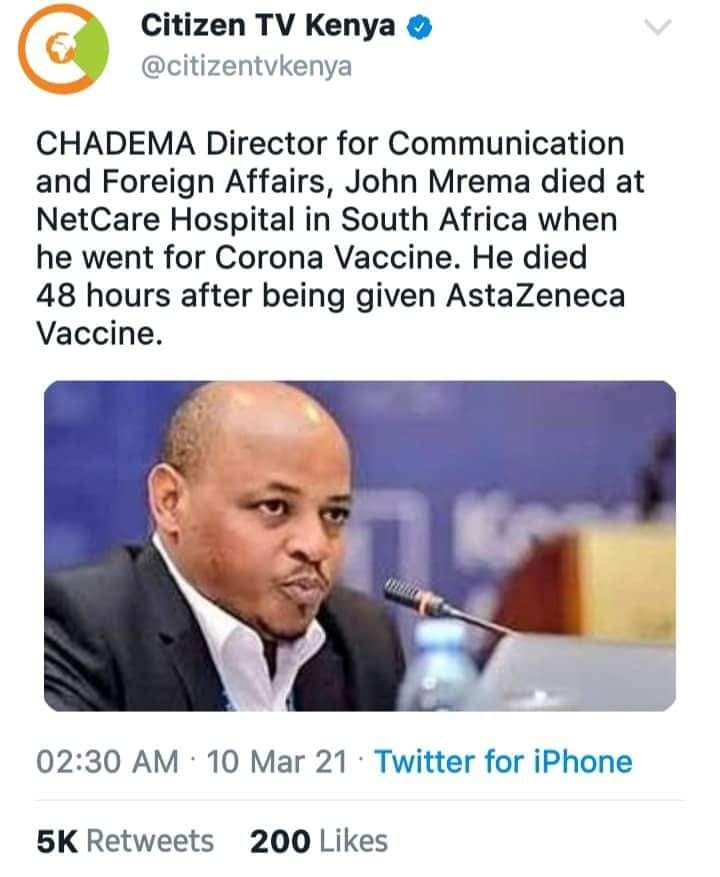Click the Twitter for iPhone source link
The image size is (720, 877).
(x=503, y=762)
